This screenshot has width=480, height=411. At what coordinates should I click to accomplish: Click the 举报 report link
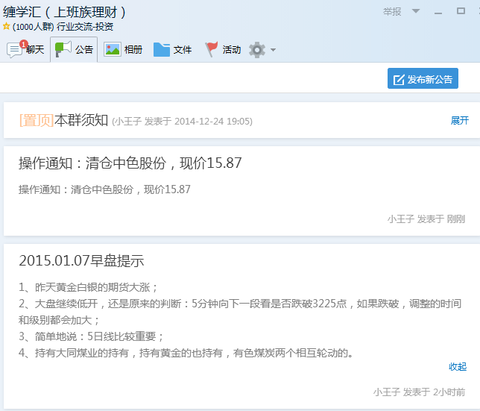392,12
